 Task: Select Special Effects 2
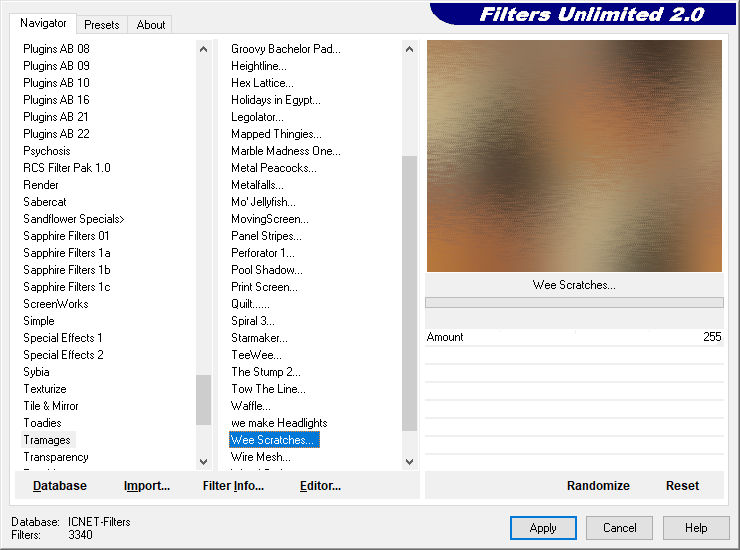pos(63,355)
